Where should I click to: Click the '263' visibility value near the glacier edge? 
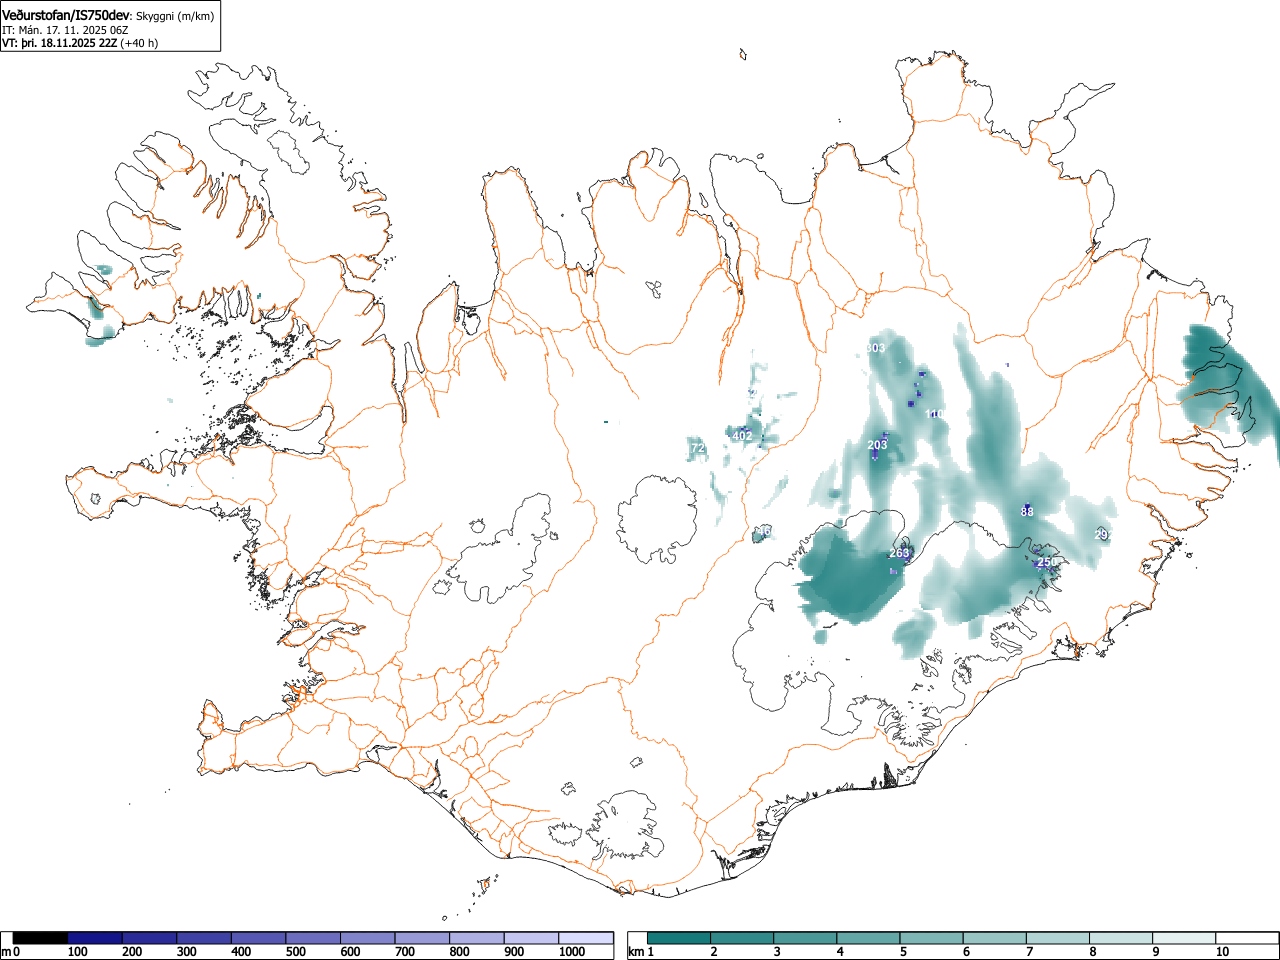[x=899, y=553]
